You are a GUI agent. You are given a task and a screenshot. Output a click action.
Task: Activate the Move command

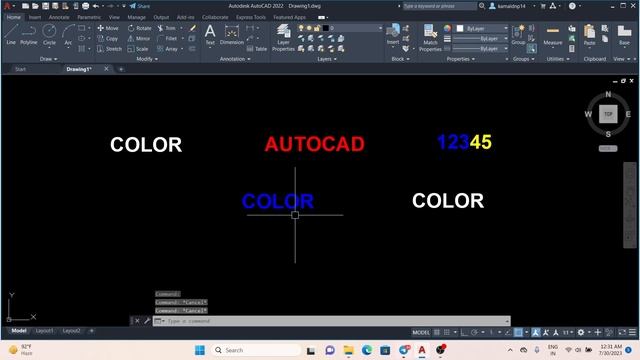108,28
